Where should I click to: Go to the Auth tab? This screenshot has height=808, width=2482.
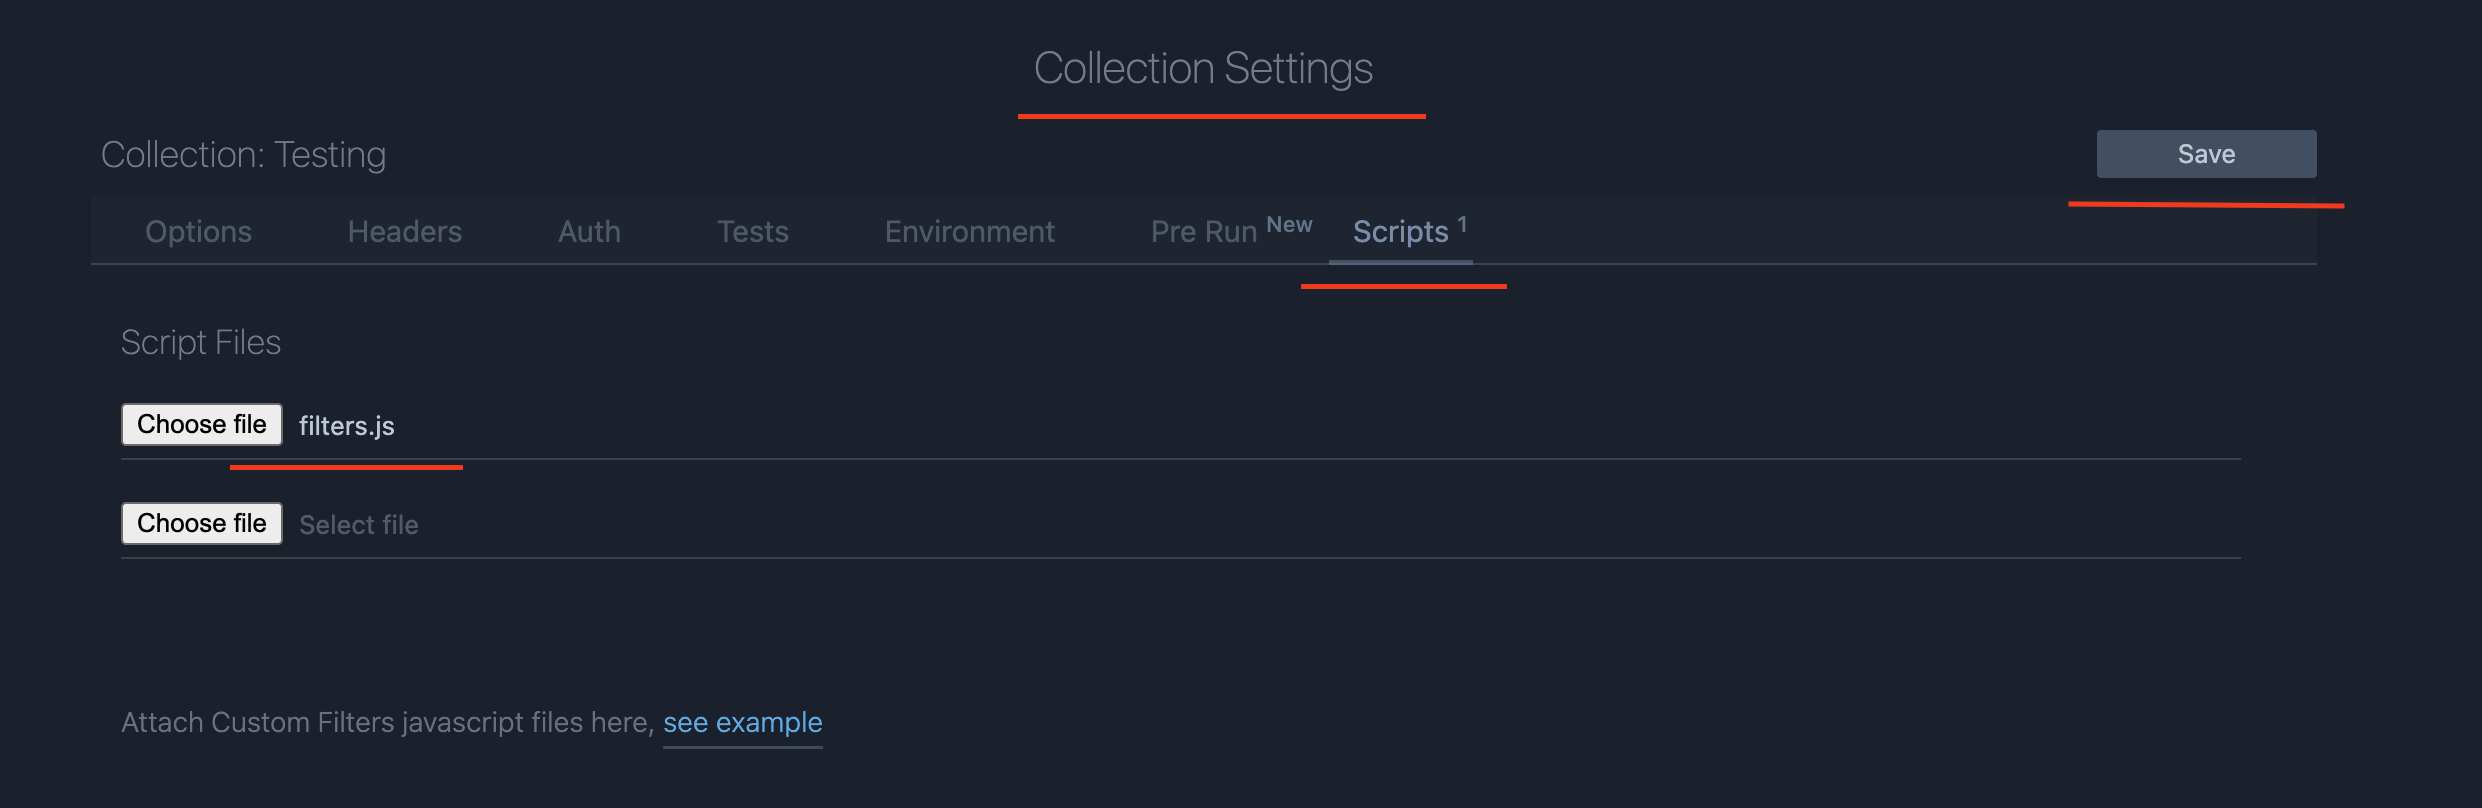tap(589, 231)
